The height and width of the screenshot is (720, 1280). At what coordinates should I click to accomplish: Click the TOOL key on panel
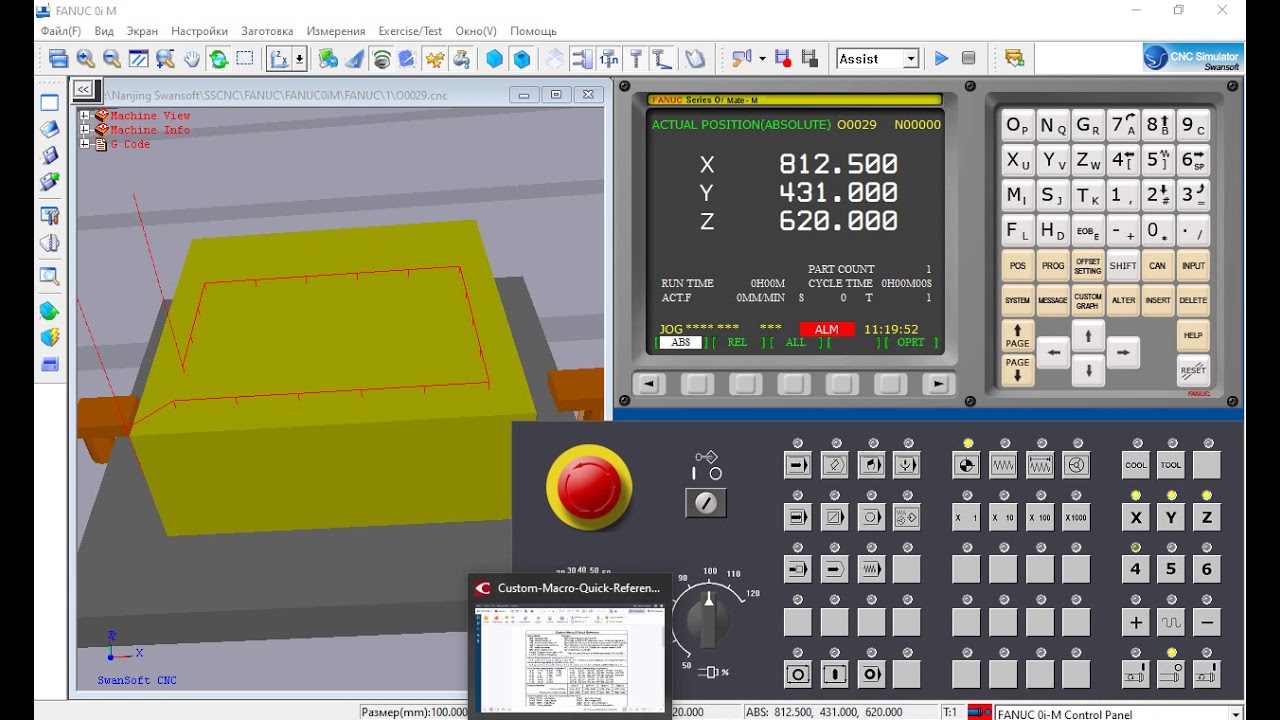click(1171, 465)
